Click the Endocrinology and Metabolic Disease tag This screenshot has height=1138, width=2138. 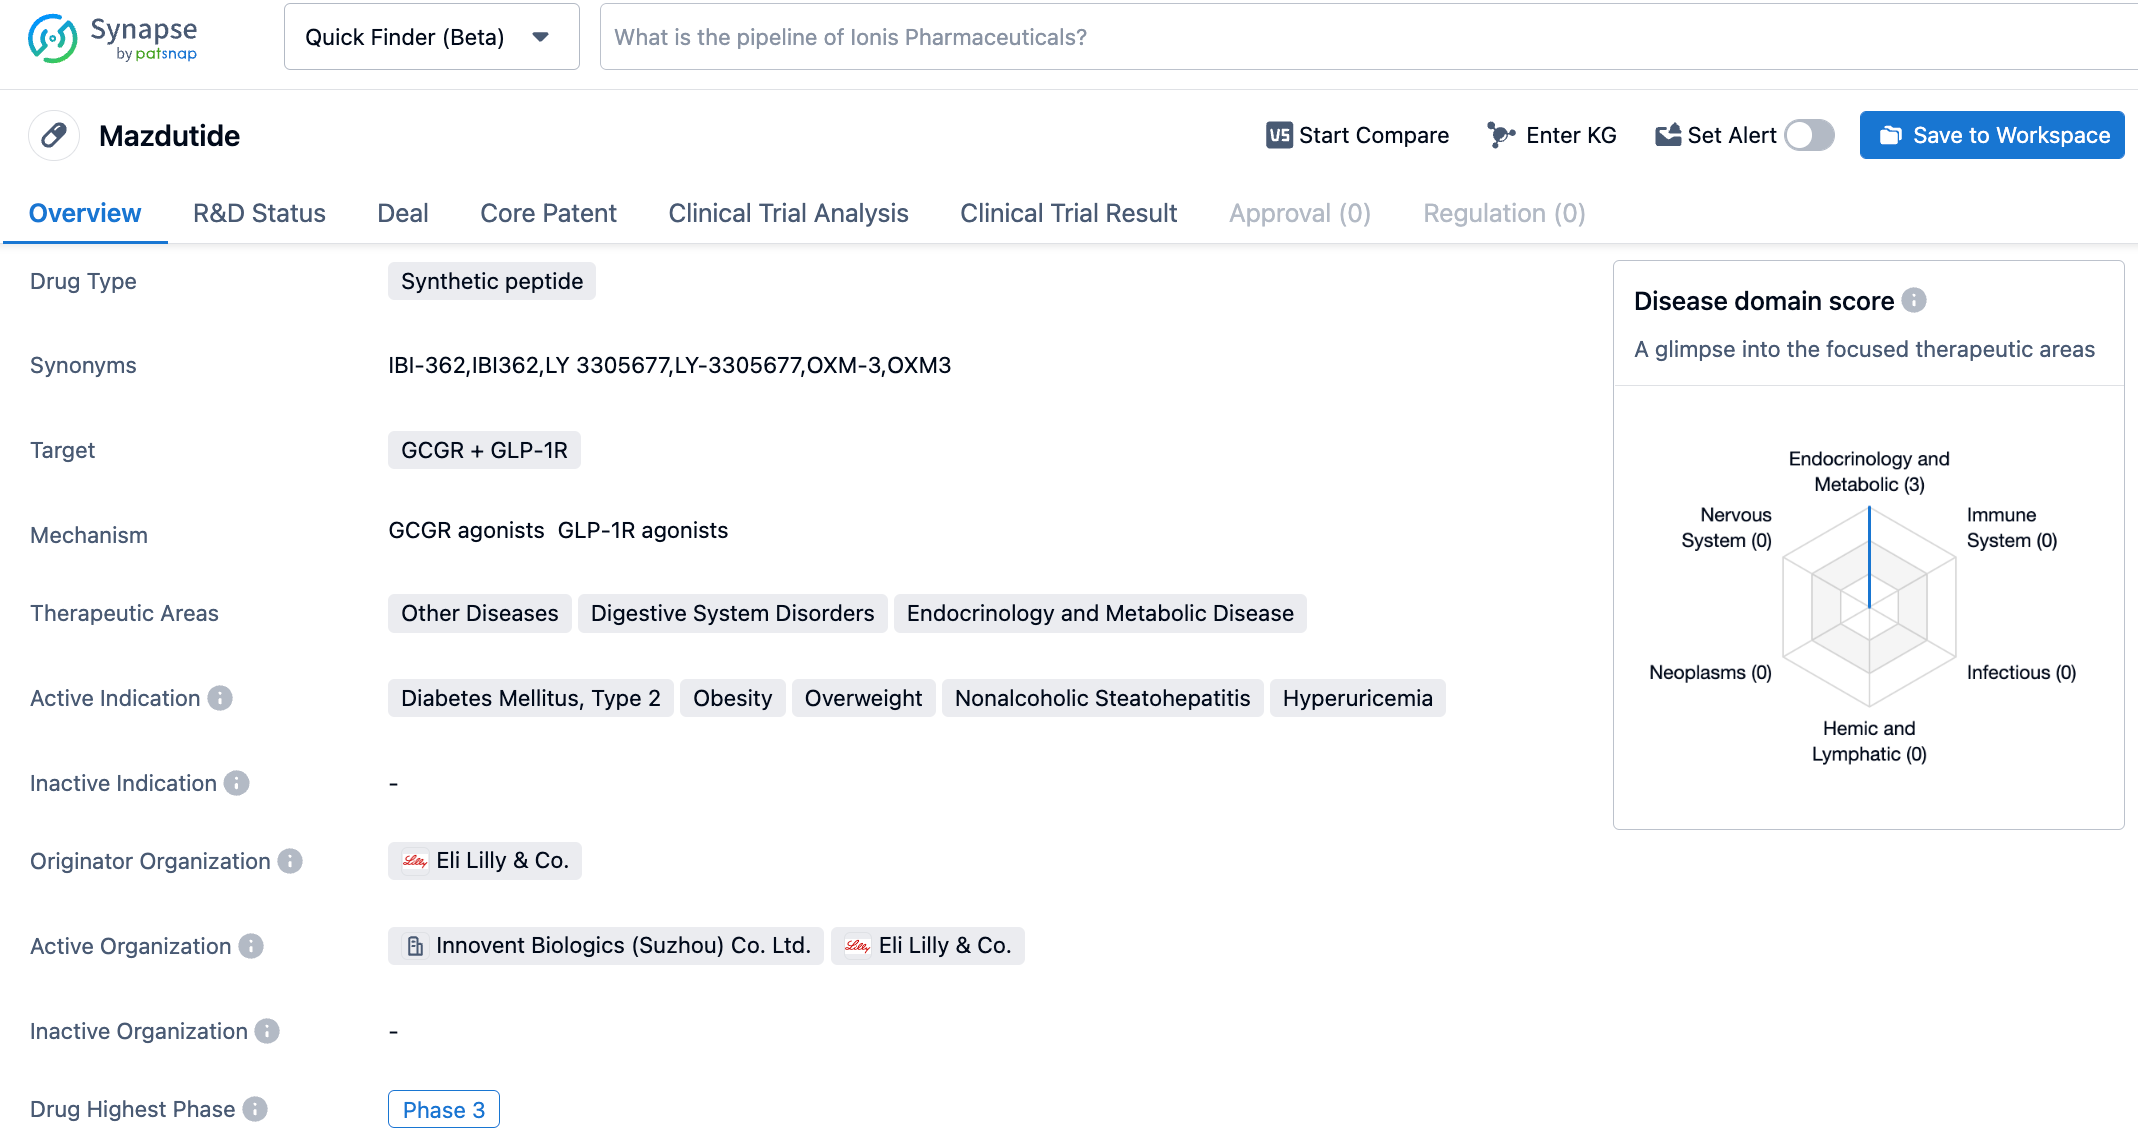[x=1100, y=614]
